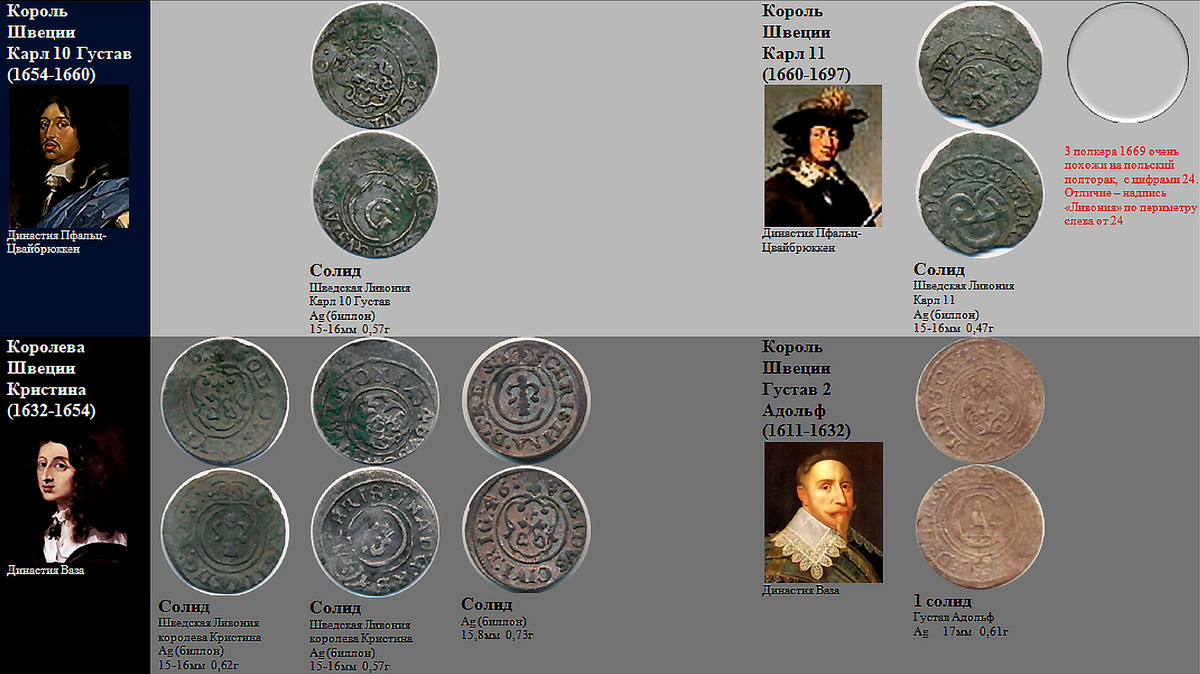Click heading 'Карл 11 (1660-1697)'
This screenshot has height=674, width=1200.
[x=806, y=63]
